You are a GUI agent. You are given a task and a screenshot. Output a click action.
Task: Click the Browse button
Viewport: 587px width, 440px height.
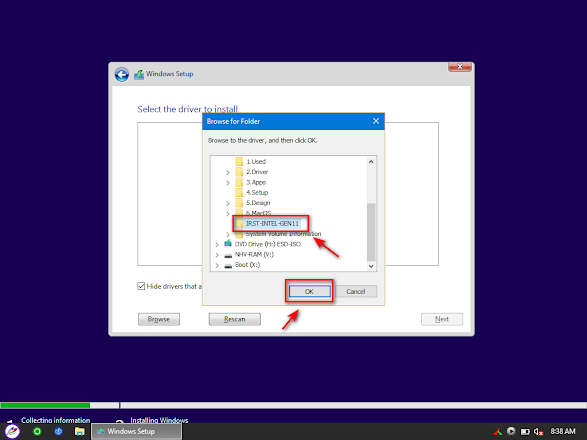[159, 319]
